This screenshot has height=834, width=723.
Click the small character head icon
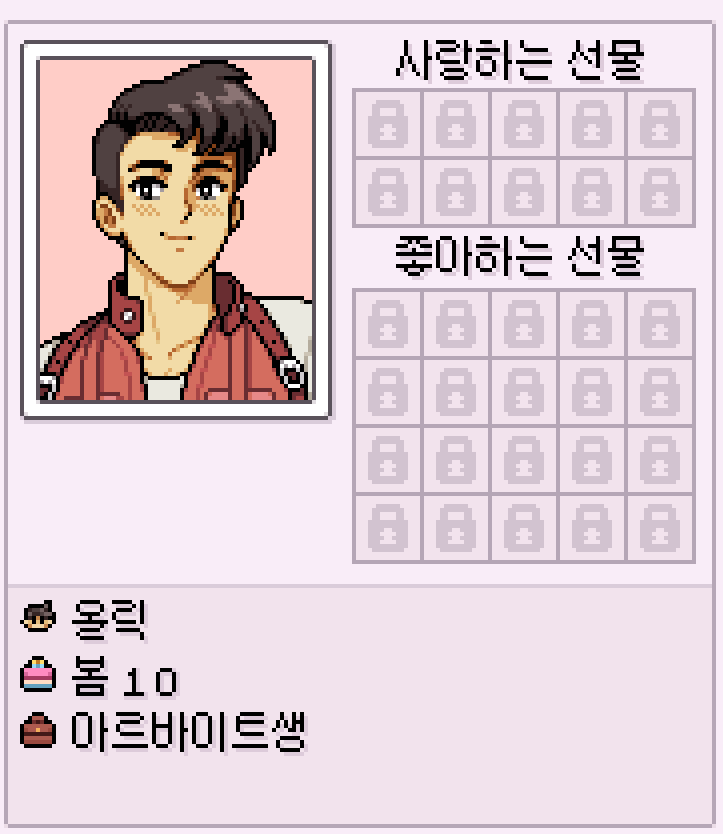point(38,616)
